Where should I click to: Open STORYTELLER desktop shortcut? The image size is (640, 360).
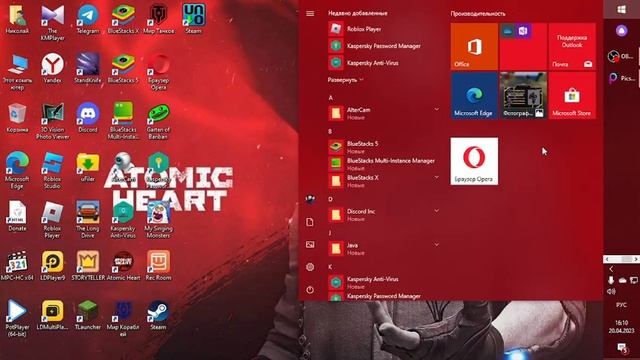tap(88, 266)
